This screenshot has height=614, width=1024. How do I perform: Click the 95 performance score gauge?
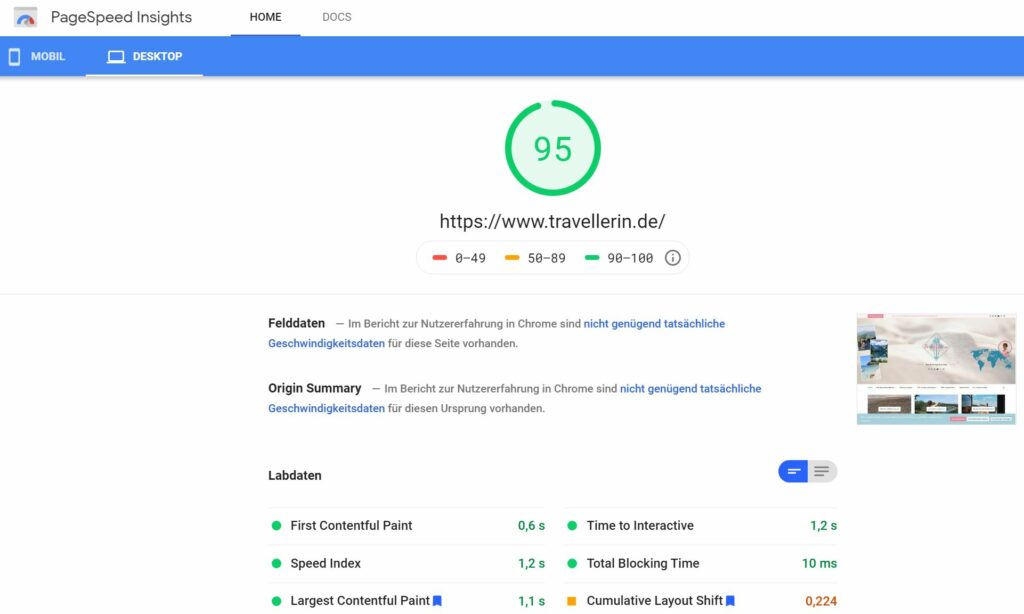coord(552,148)
